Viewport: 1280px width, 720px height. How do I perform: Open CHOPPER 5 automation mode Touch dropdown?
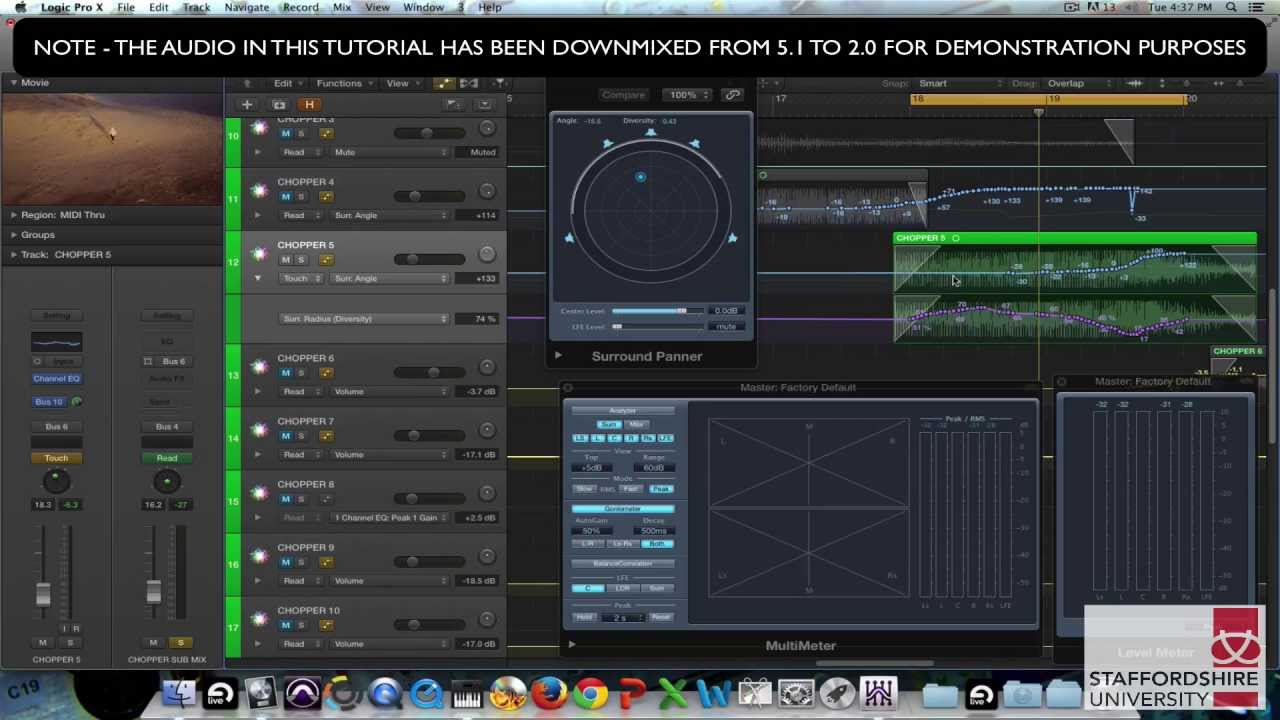[301, 278]
